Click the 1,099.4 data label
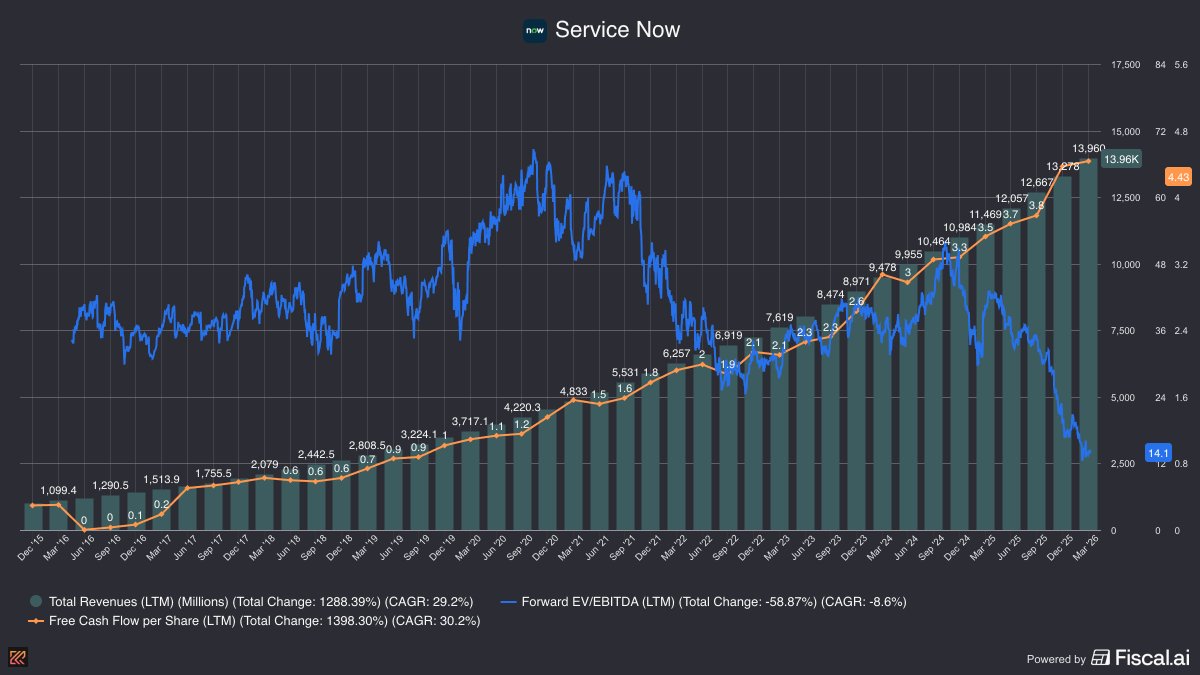The image size is (1200, 675). coord(60,490)
